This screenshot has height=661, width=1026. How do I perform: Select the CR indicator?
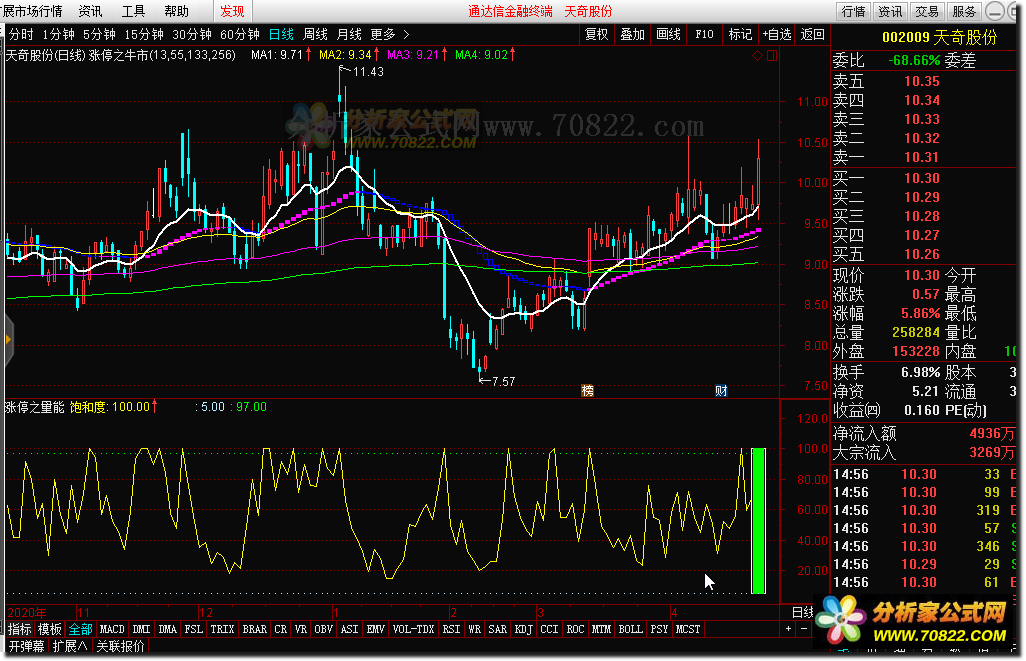pyautogui.click(x=281, y=629)
